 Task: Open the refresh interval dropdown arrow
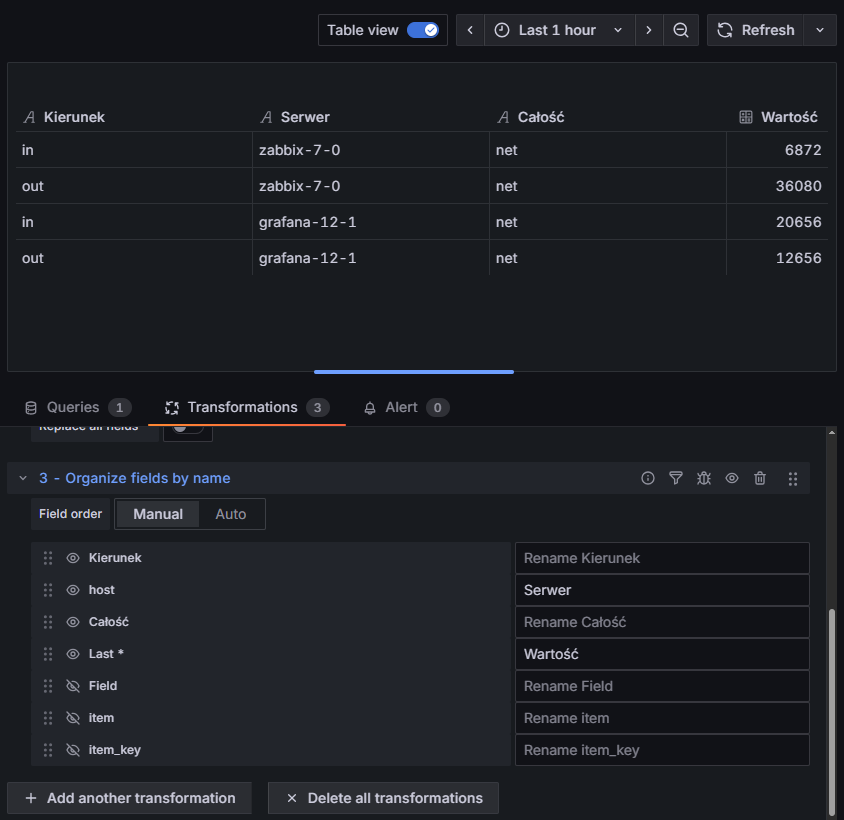point(820,30)
